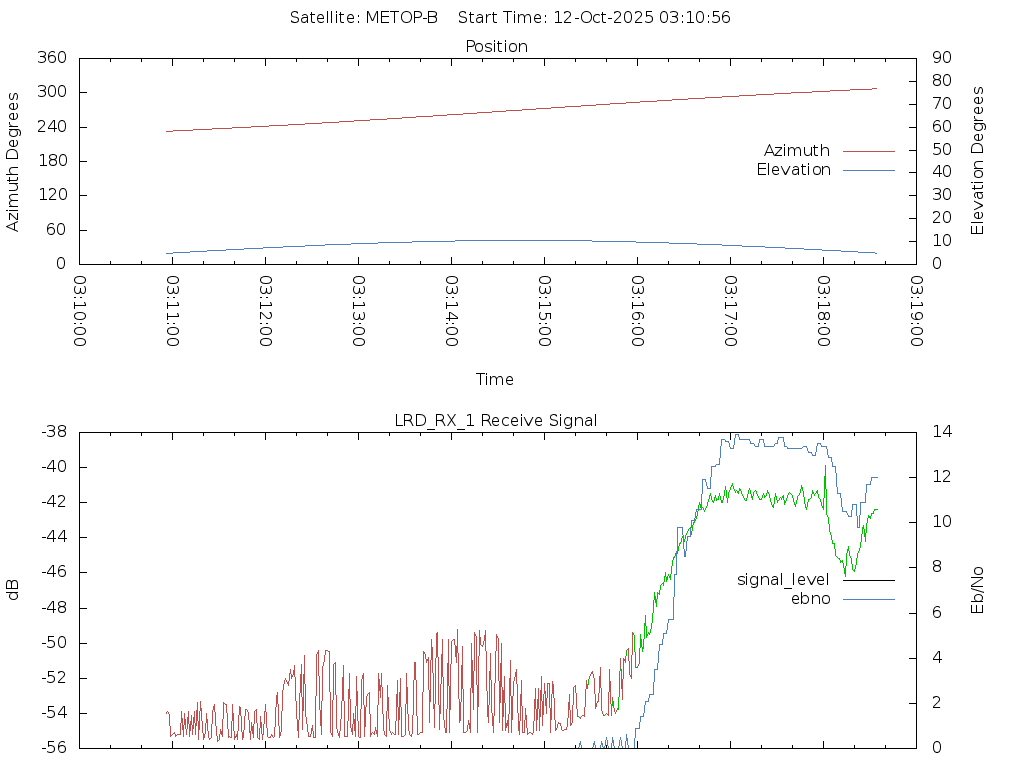Click the signal_level legend line sample
The image size is (1024, 768).
(868, 580)
